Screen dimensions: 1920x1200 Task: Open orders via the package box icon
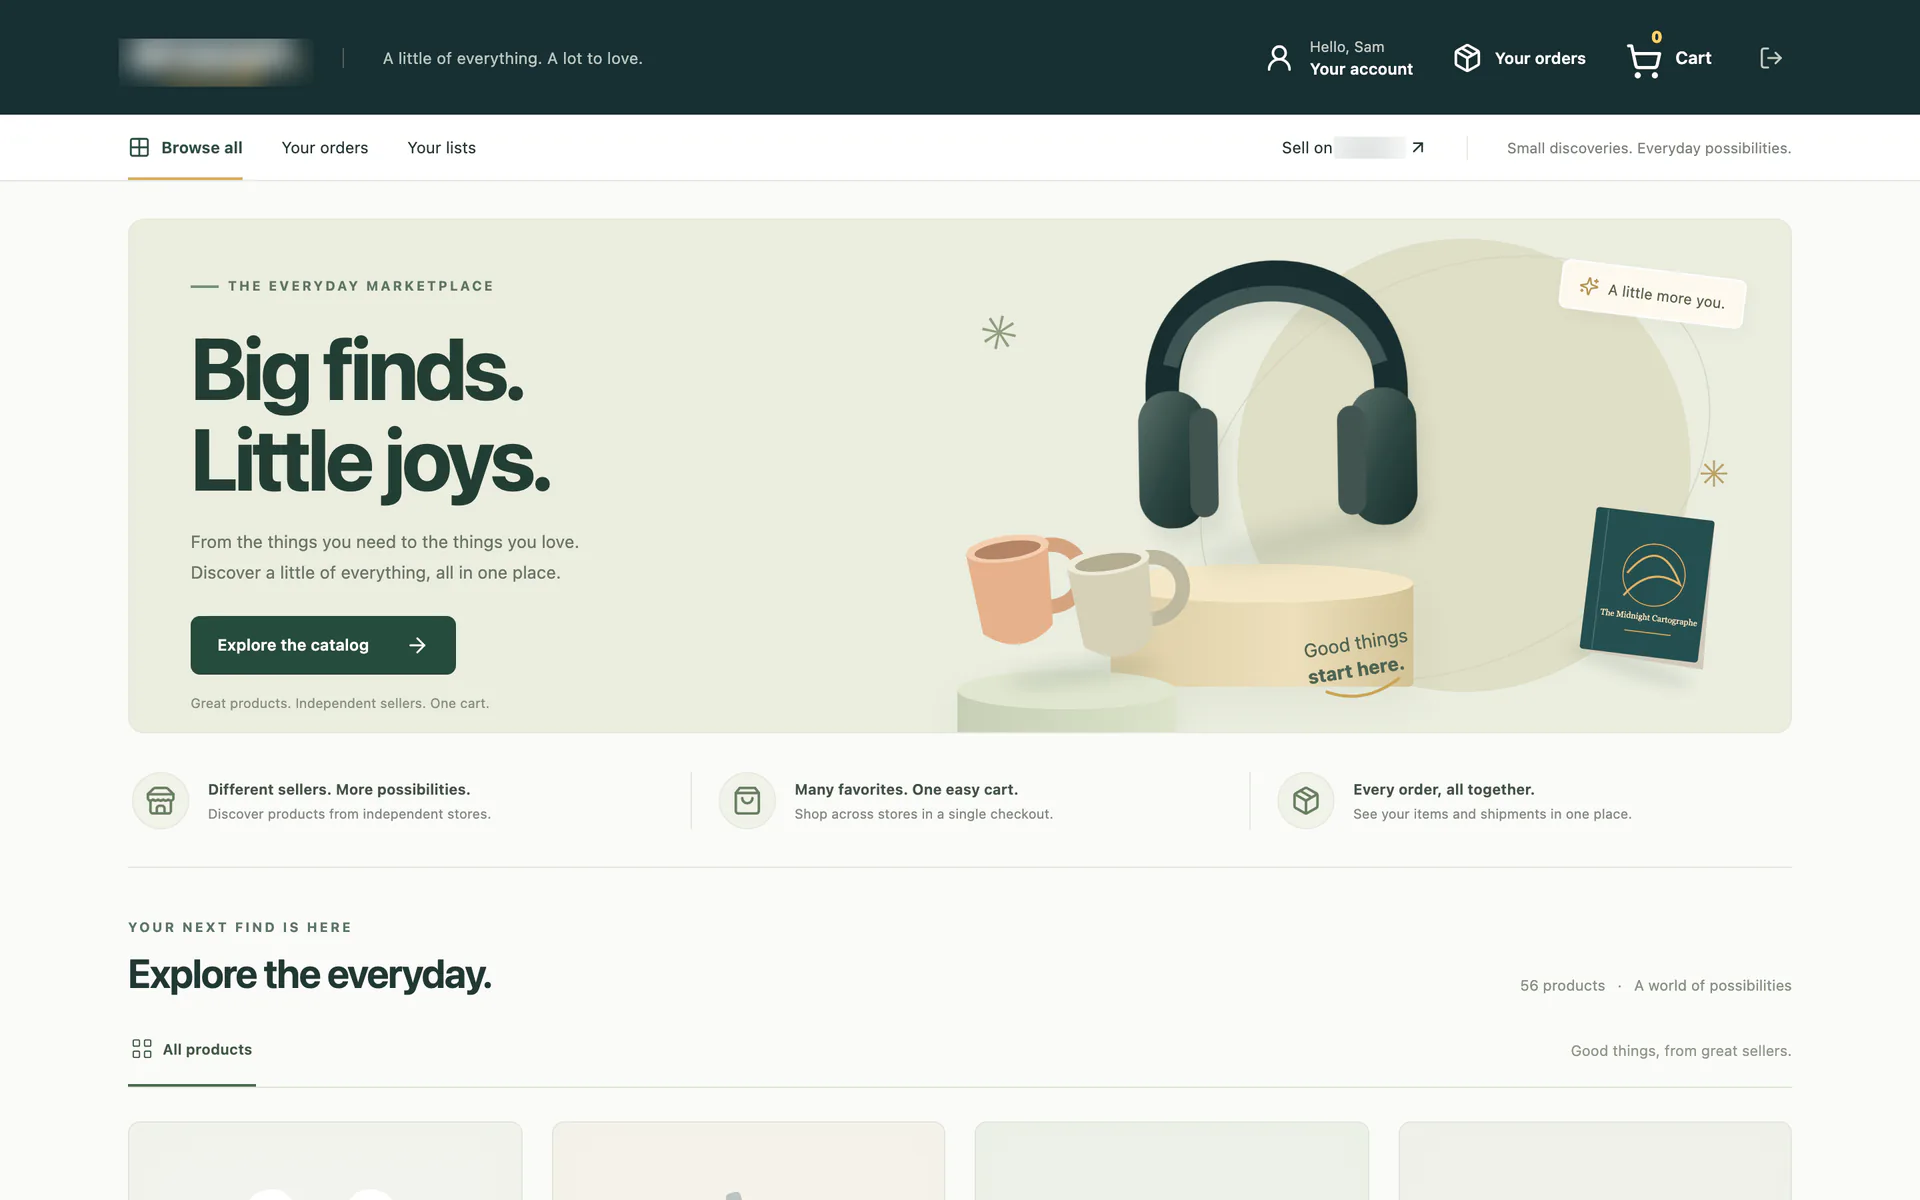pyautogui.click(x=1467, y=58)
